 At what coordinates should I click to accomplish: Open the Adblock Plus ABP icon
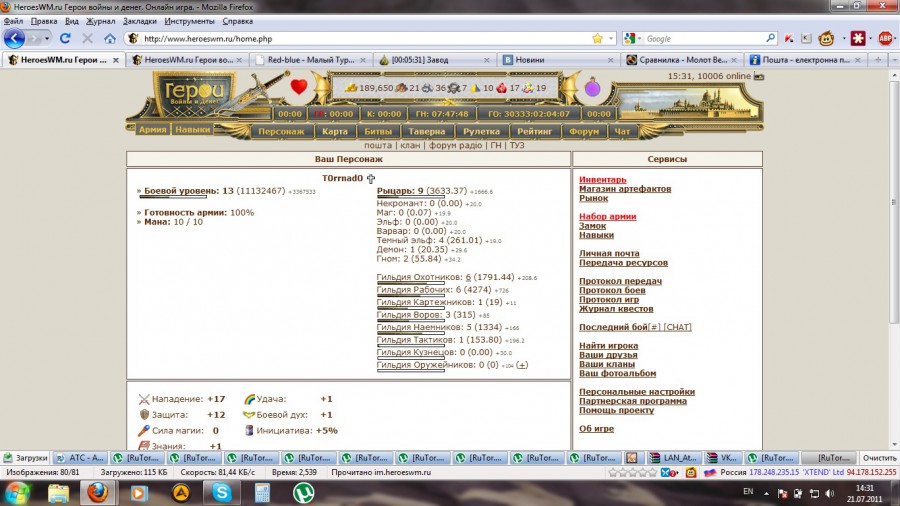(885, 38)
